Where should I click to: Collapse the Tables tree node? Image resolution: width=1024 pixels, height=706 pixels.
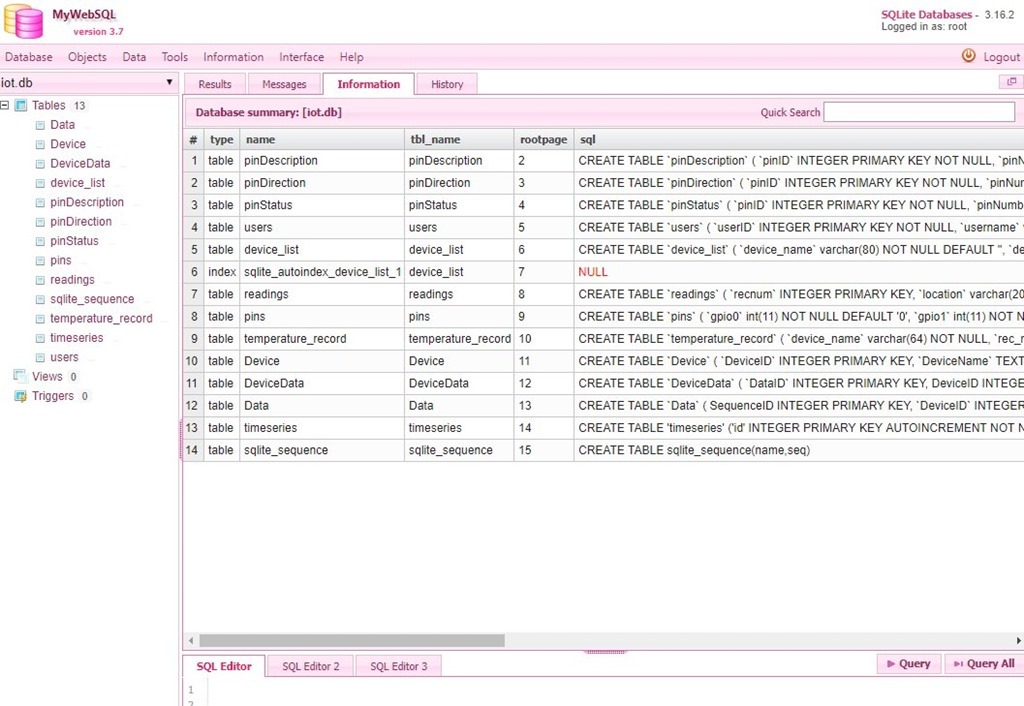5,106
